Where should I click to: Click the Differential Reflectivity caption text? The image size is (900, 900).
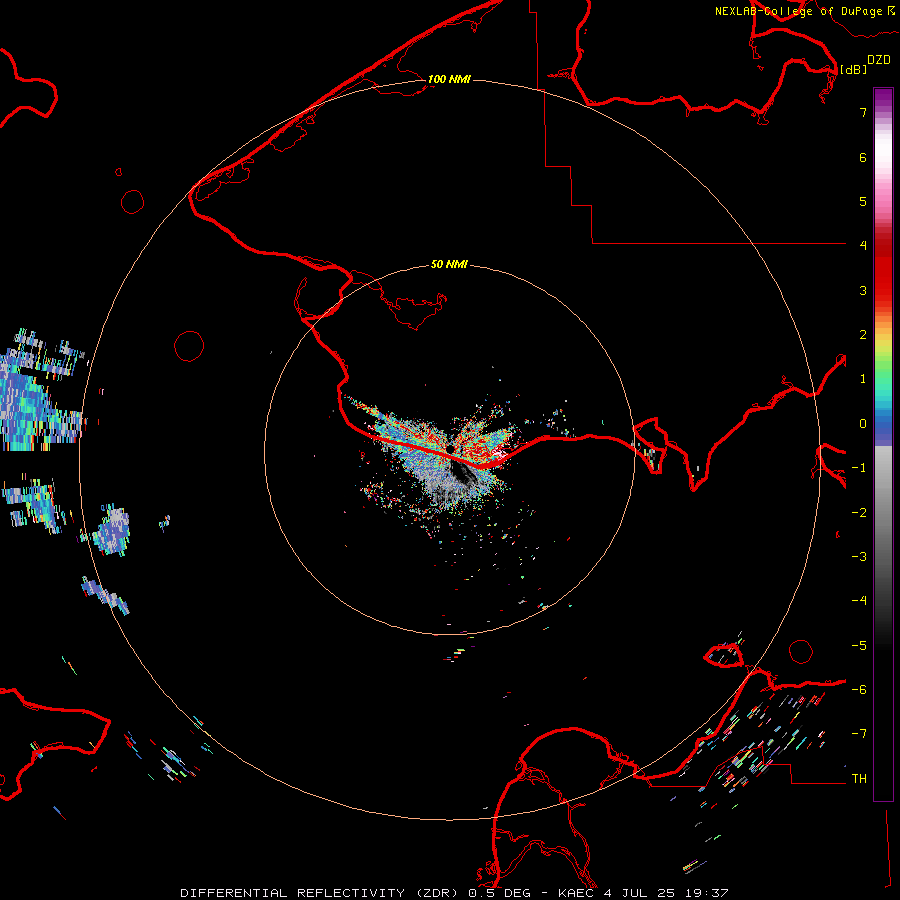point(455,893)
